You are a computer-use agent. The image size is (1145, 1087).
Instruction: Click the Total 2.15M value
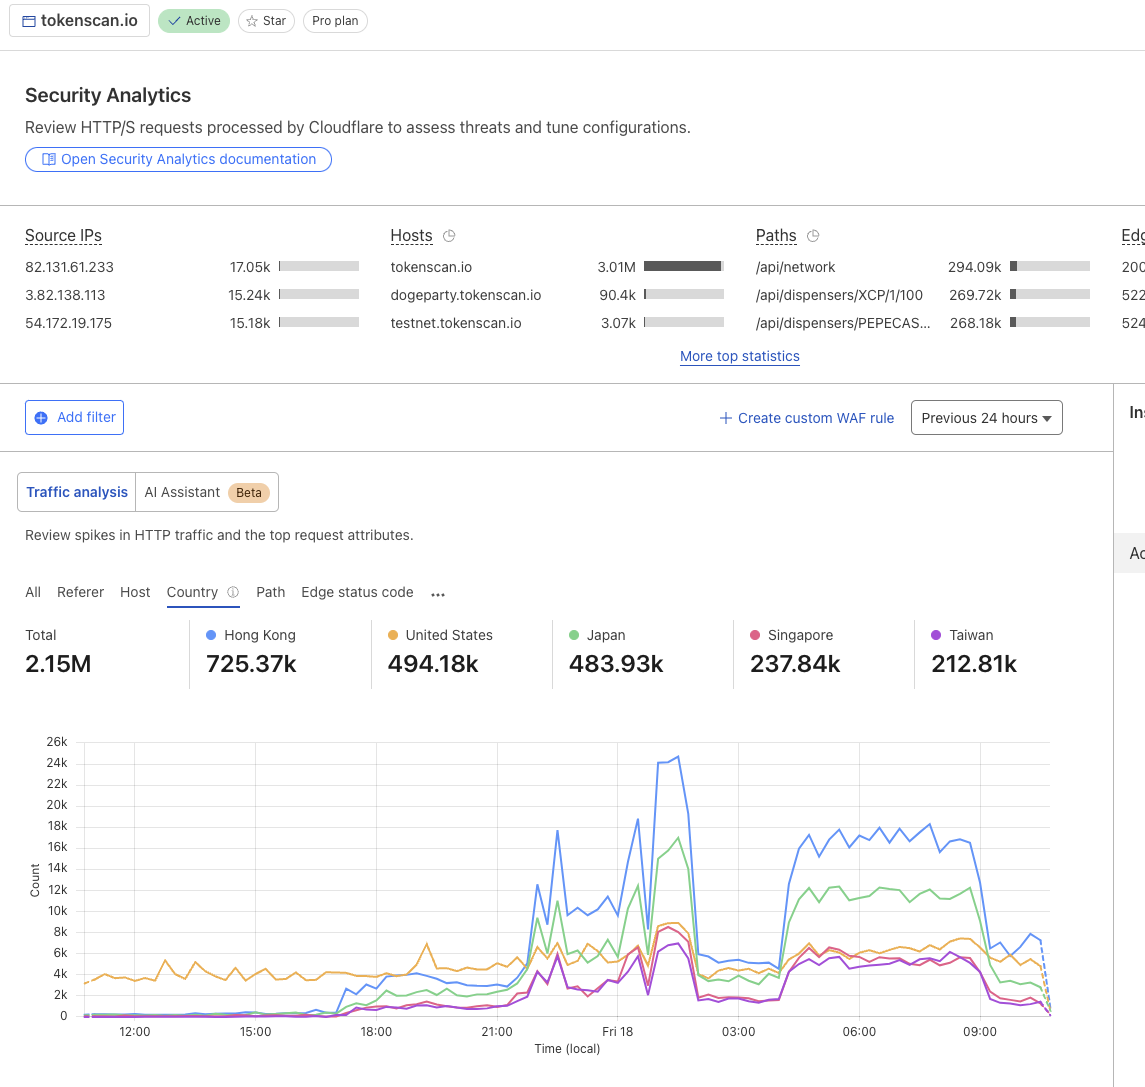tap(58, 664)
